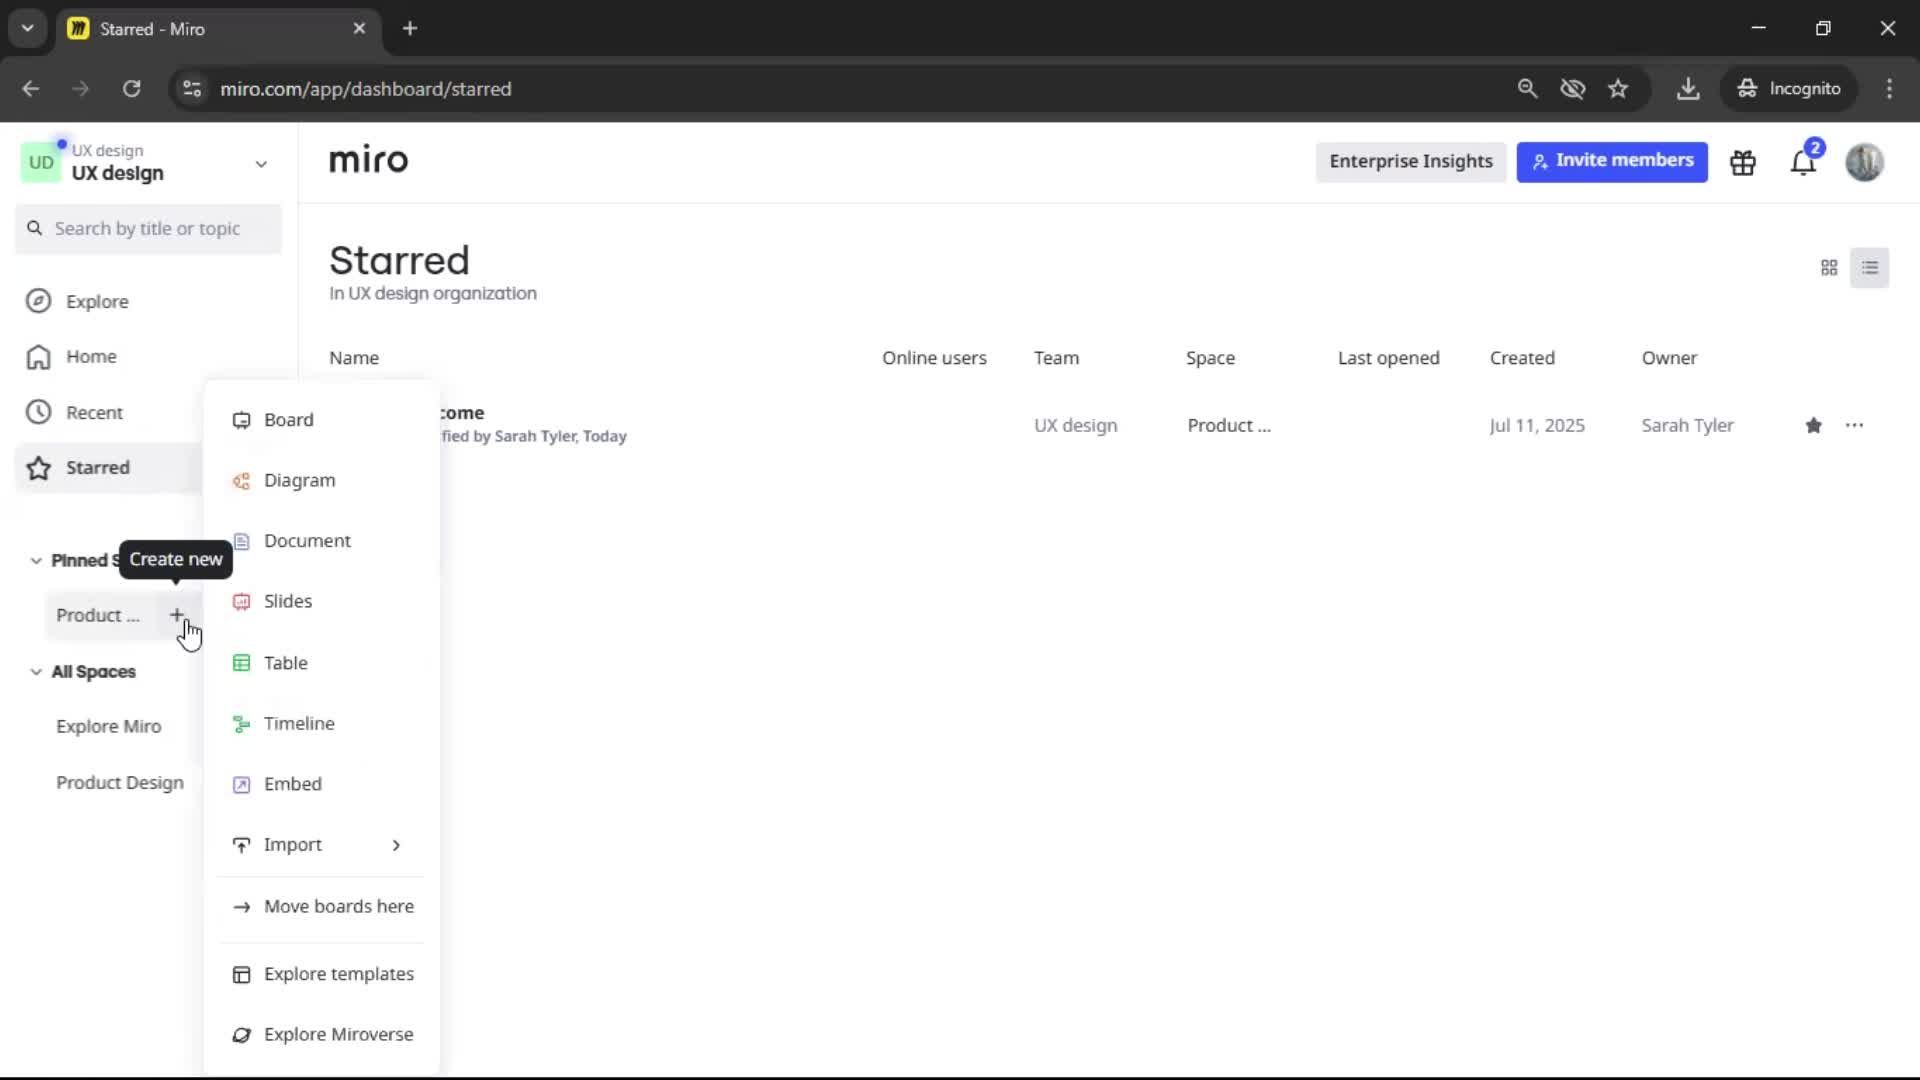Click the Document icon in menu
1920x1080 pixels.
coord(241,541)
